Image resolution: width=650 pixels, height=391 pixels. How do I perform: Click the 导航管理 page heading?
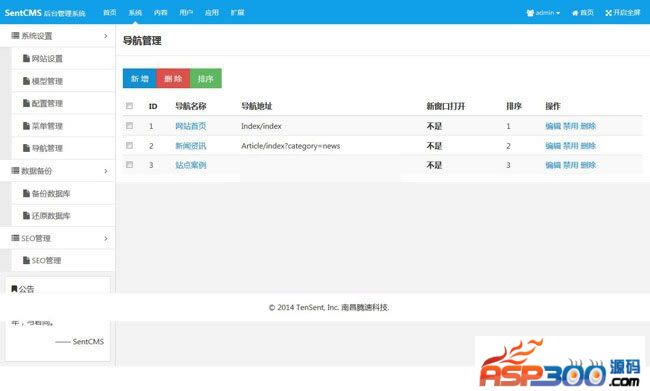click(142, 41)
